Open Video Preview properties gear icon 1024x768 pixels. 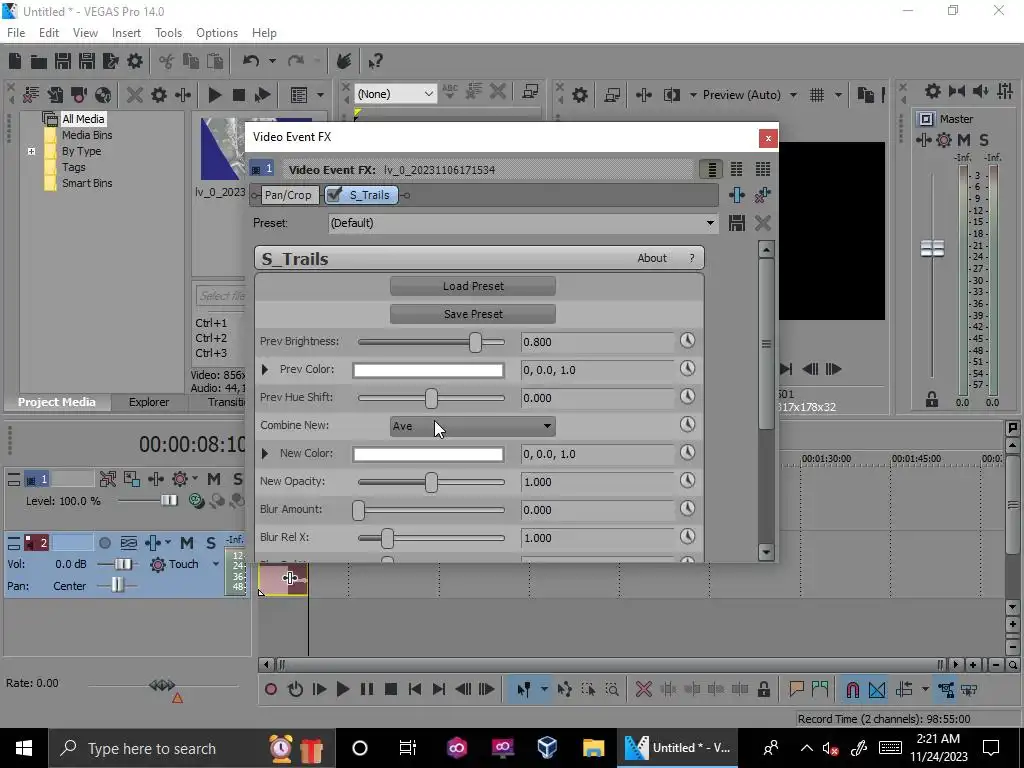[579, 95]
